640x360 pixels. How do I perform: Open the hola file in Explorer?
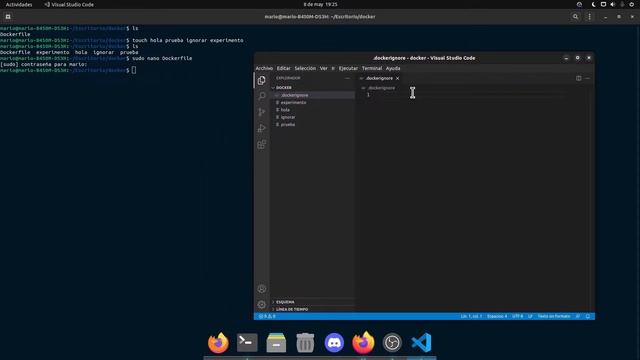(313, 110)
